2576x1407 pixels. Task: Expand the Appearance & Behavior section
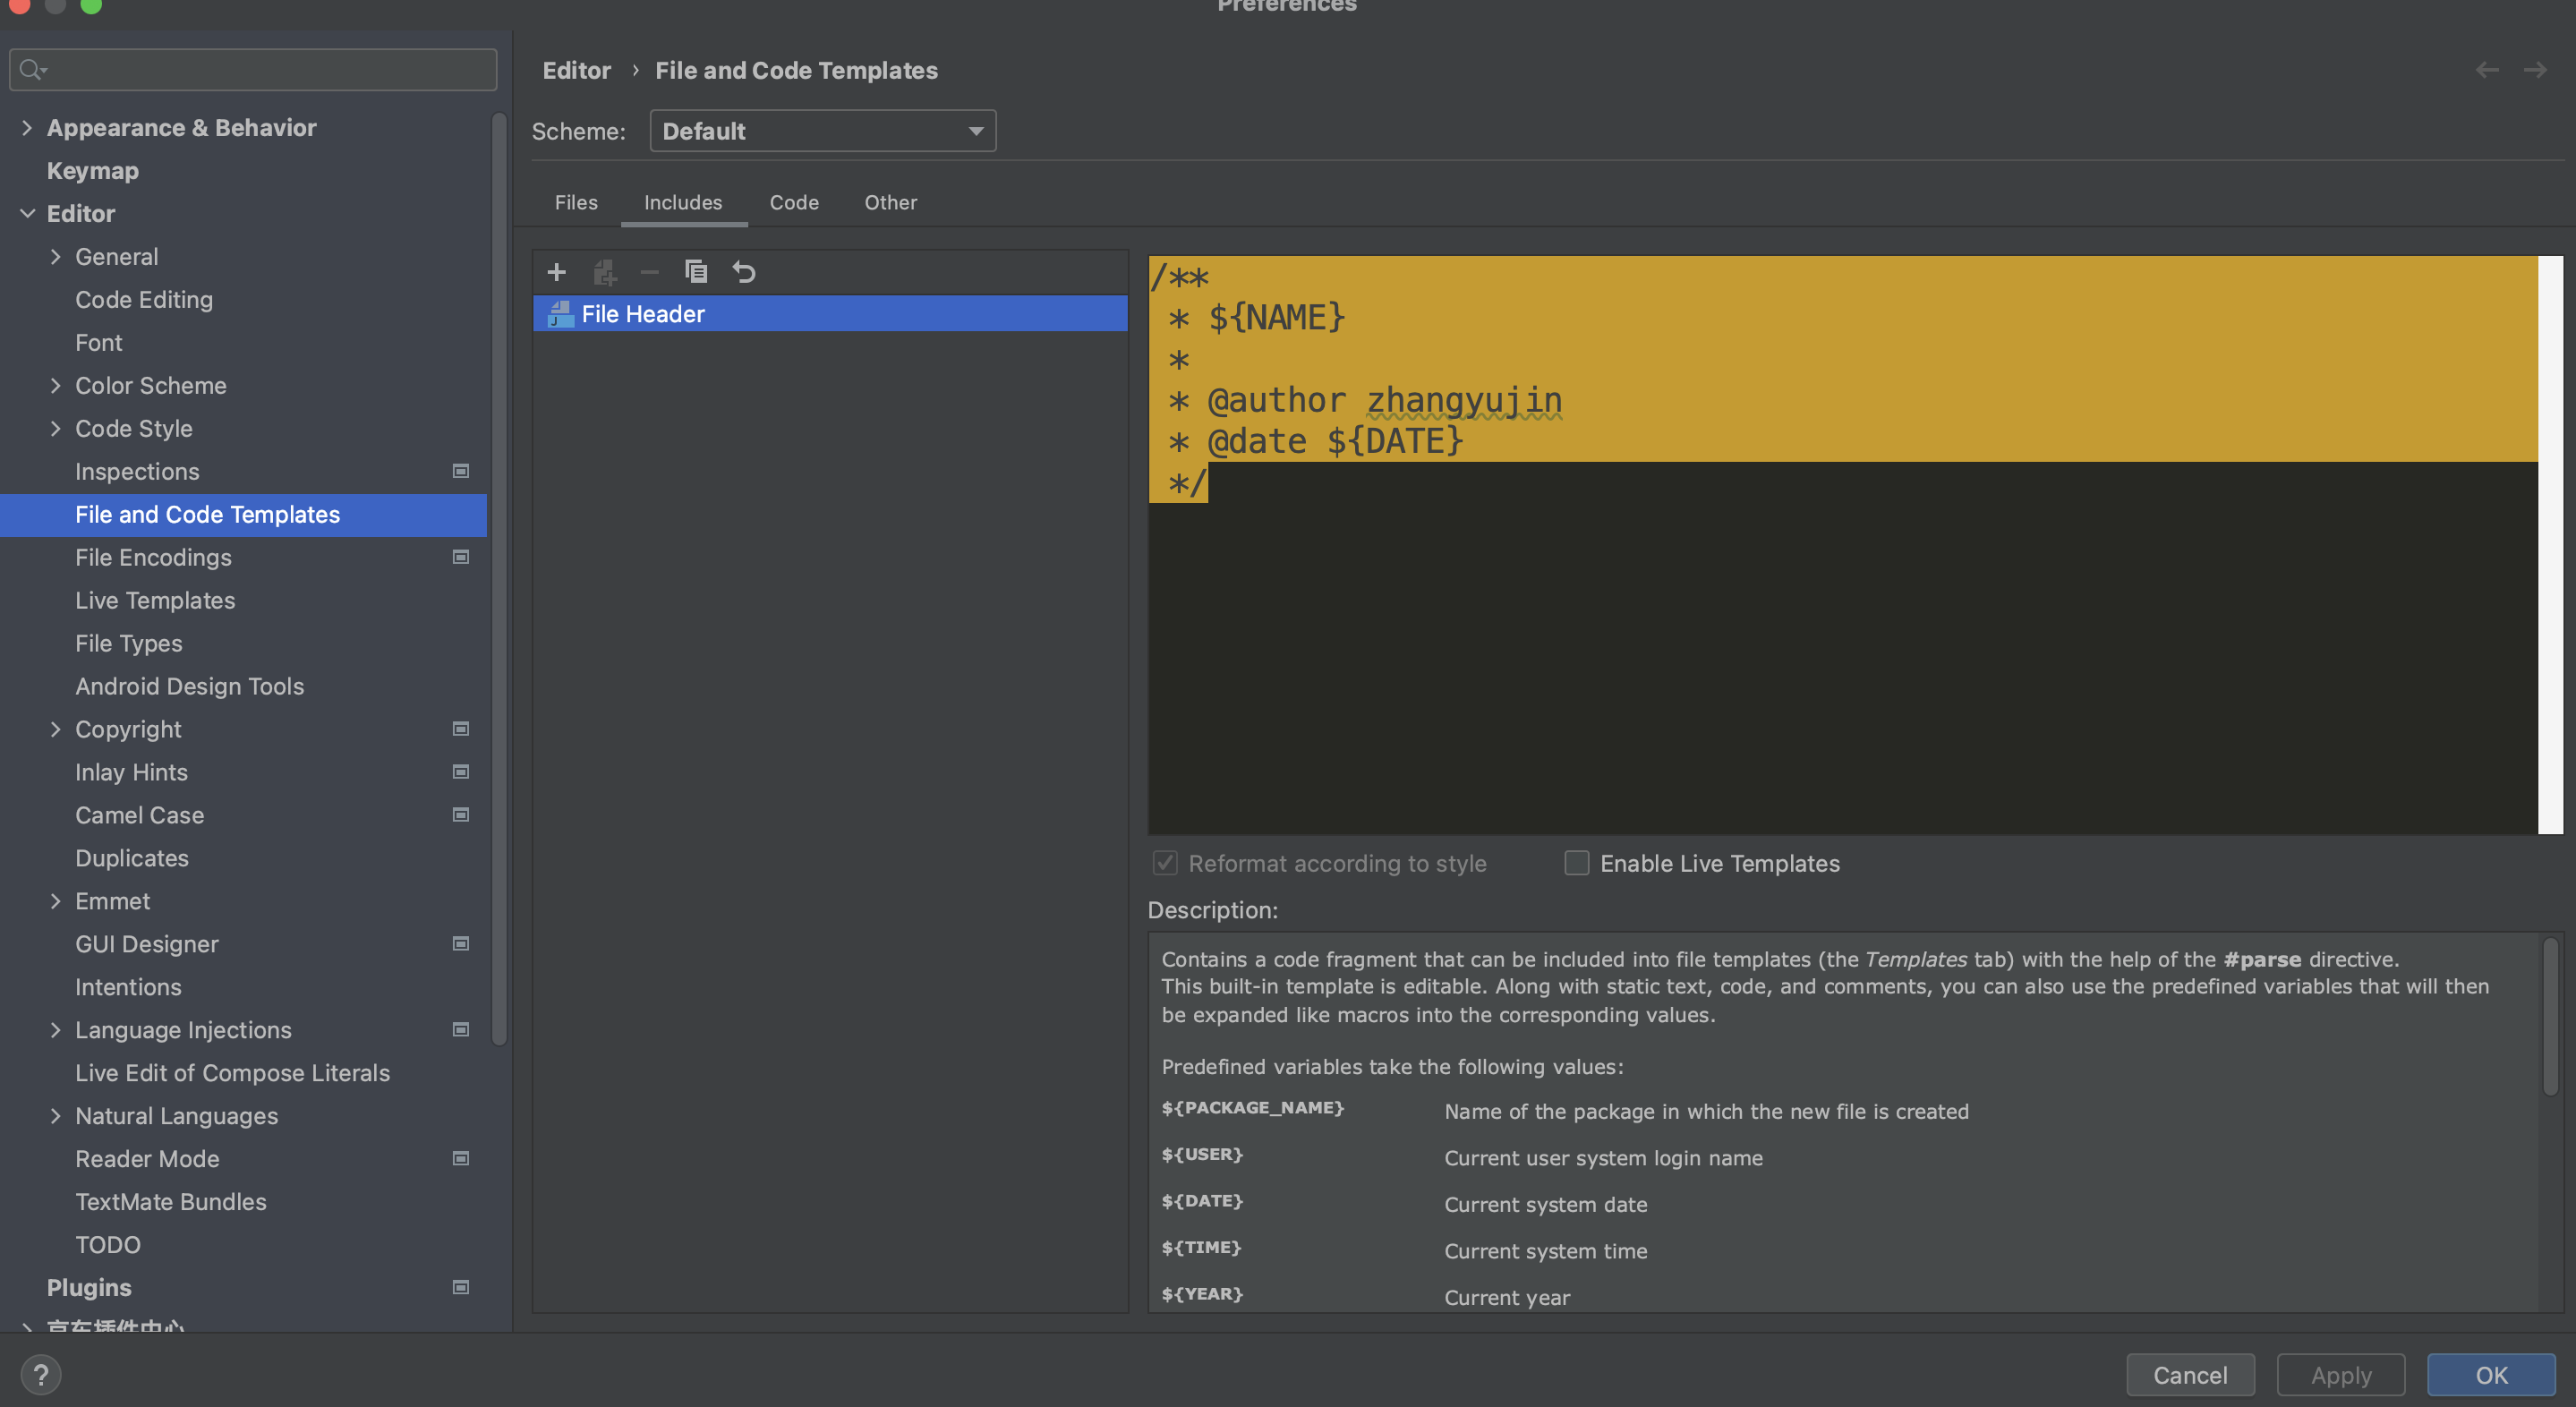coord(27,128)
